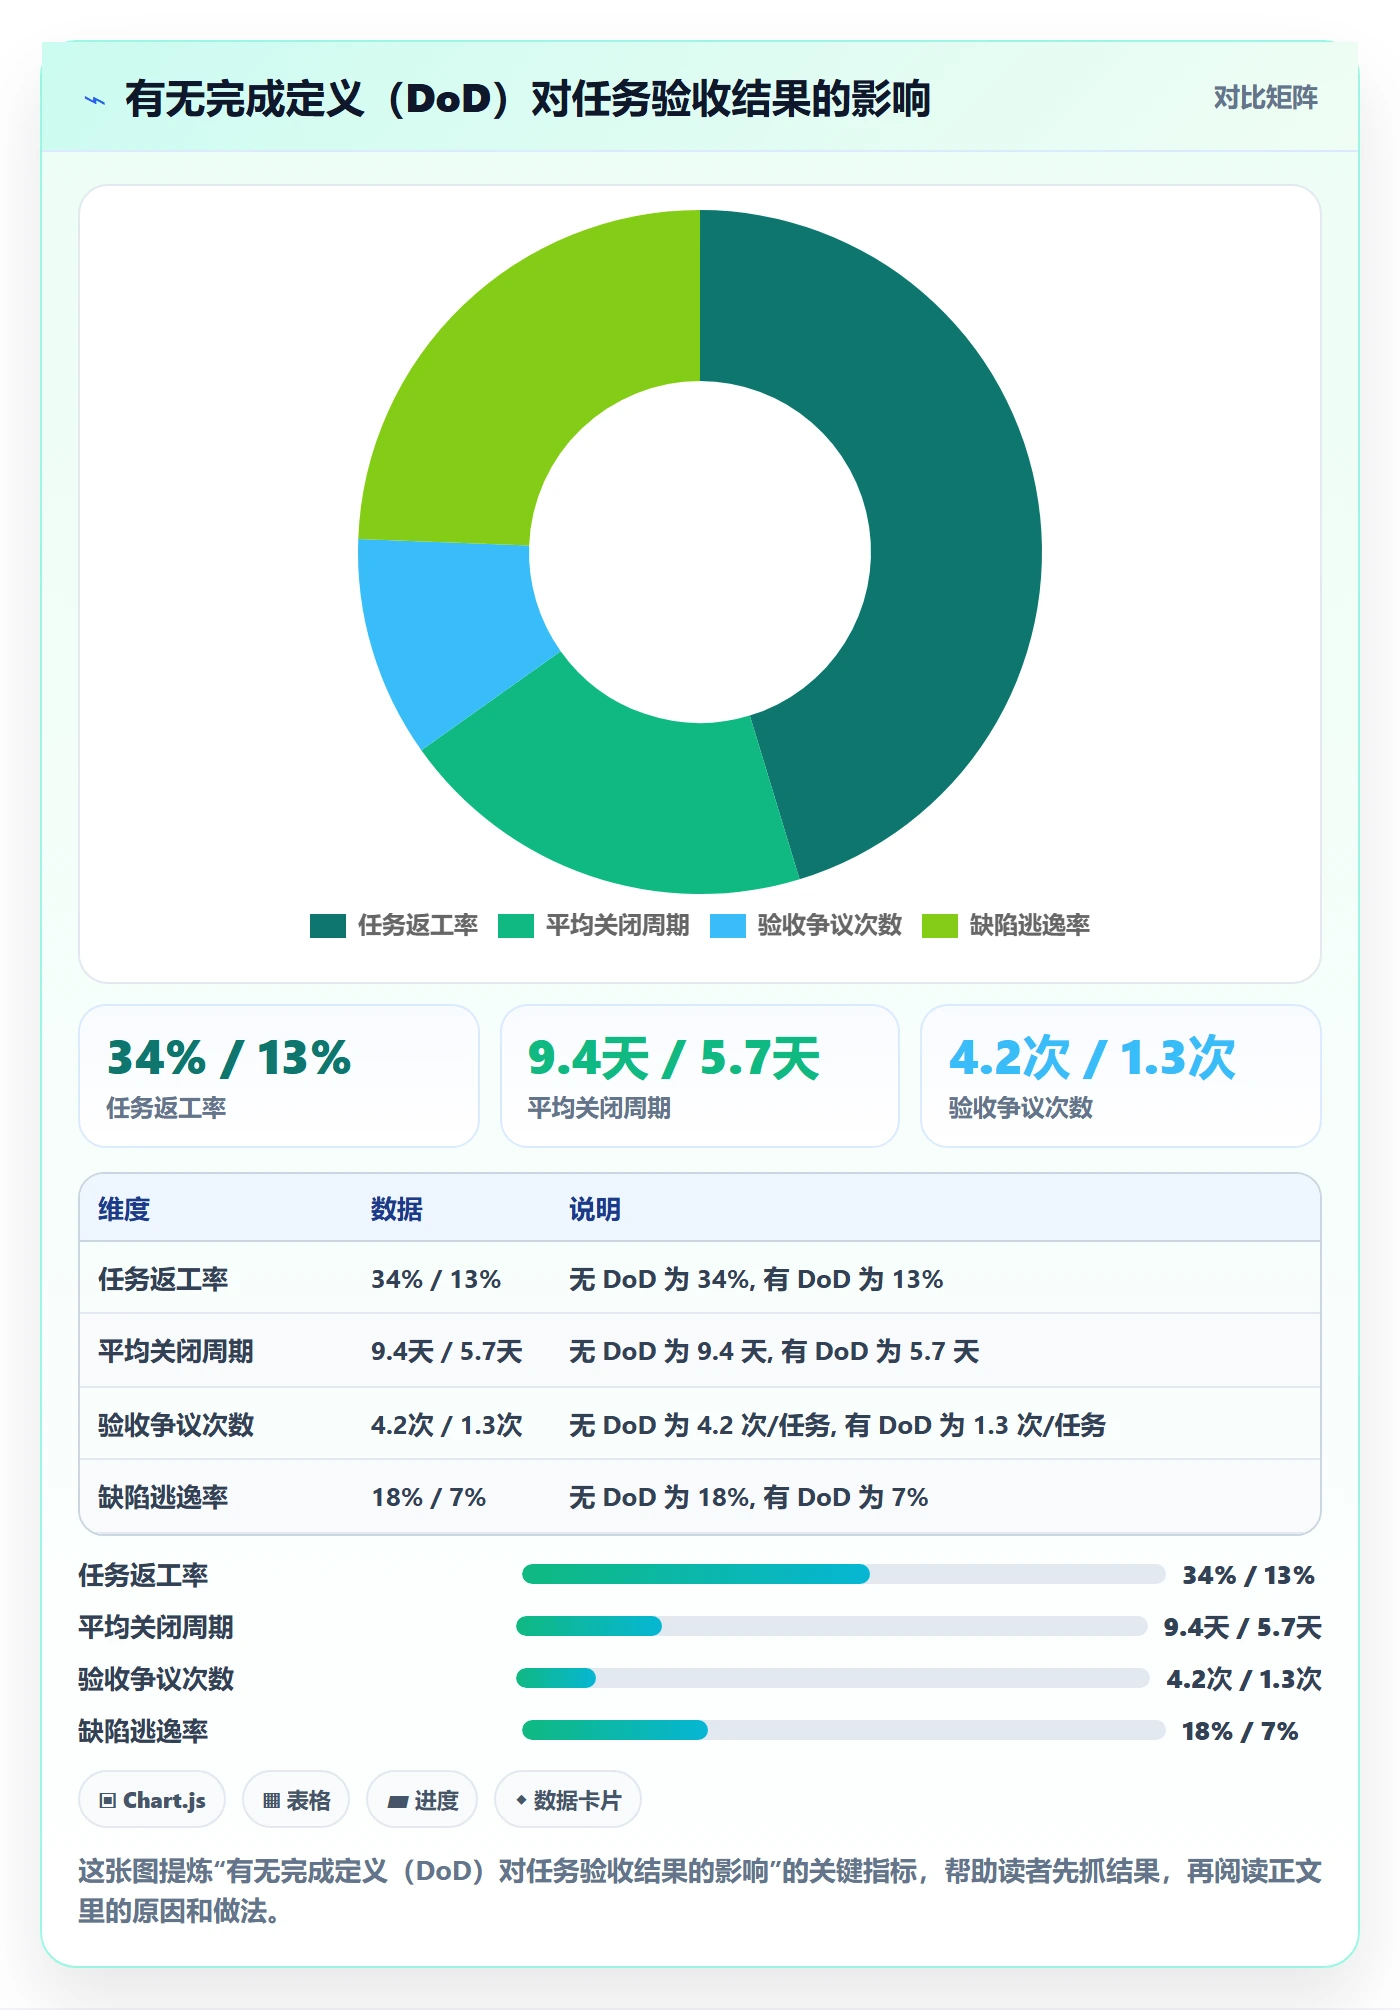Click the 平均关闭周期 progress bar

tap(832, 1626)
